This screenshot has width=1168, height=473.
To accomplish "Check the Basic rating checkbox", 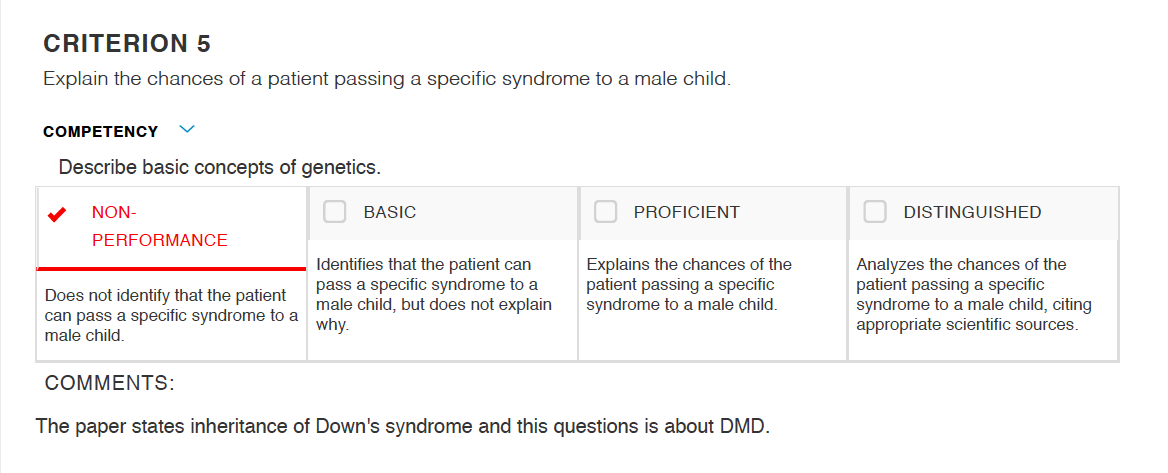I will coord(334,212).
